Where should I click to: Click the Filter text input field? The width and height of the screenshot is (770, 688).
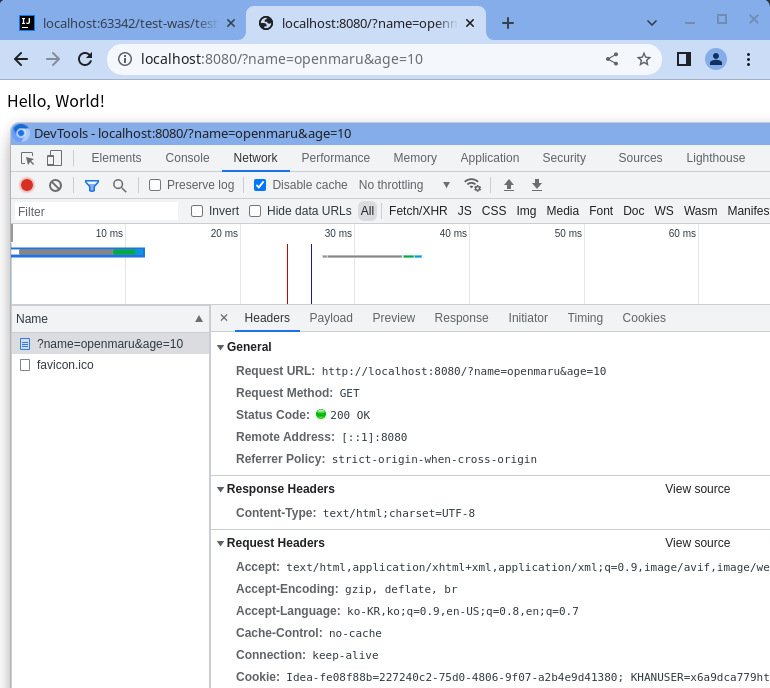95,211
